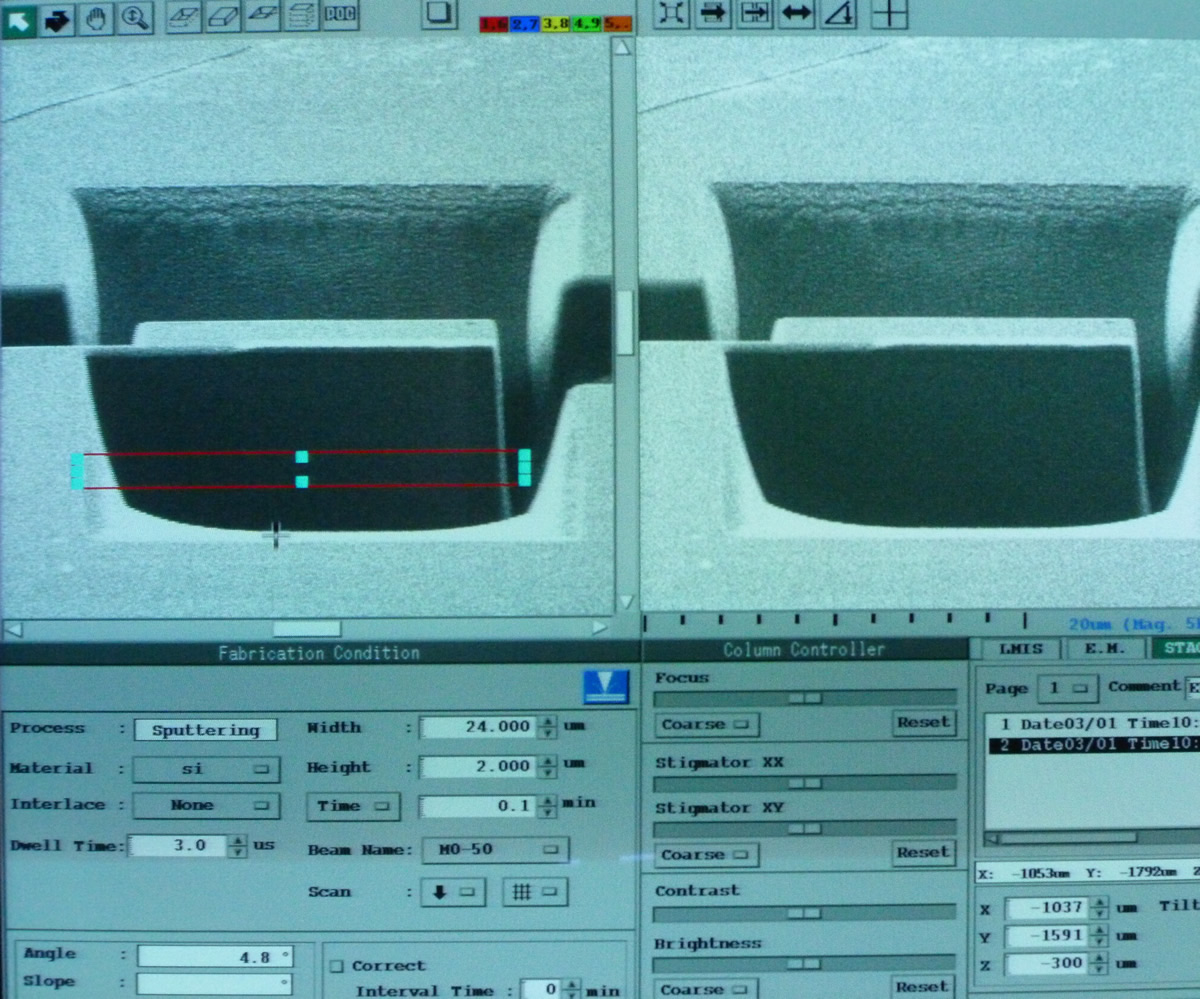Reset the Focus setting

click(x=922, y=722)
